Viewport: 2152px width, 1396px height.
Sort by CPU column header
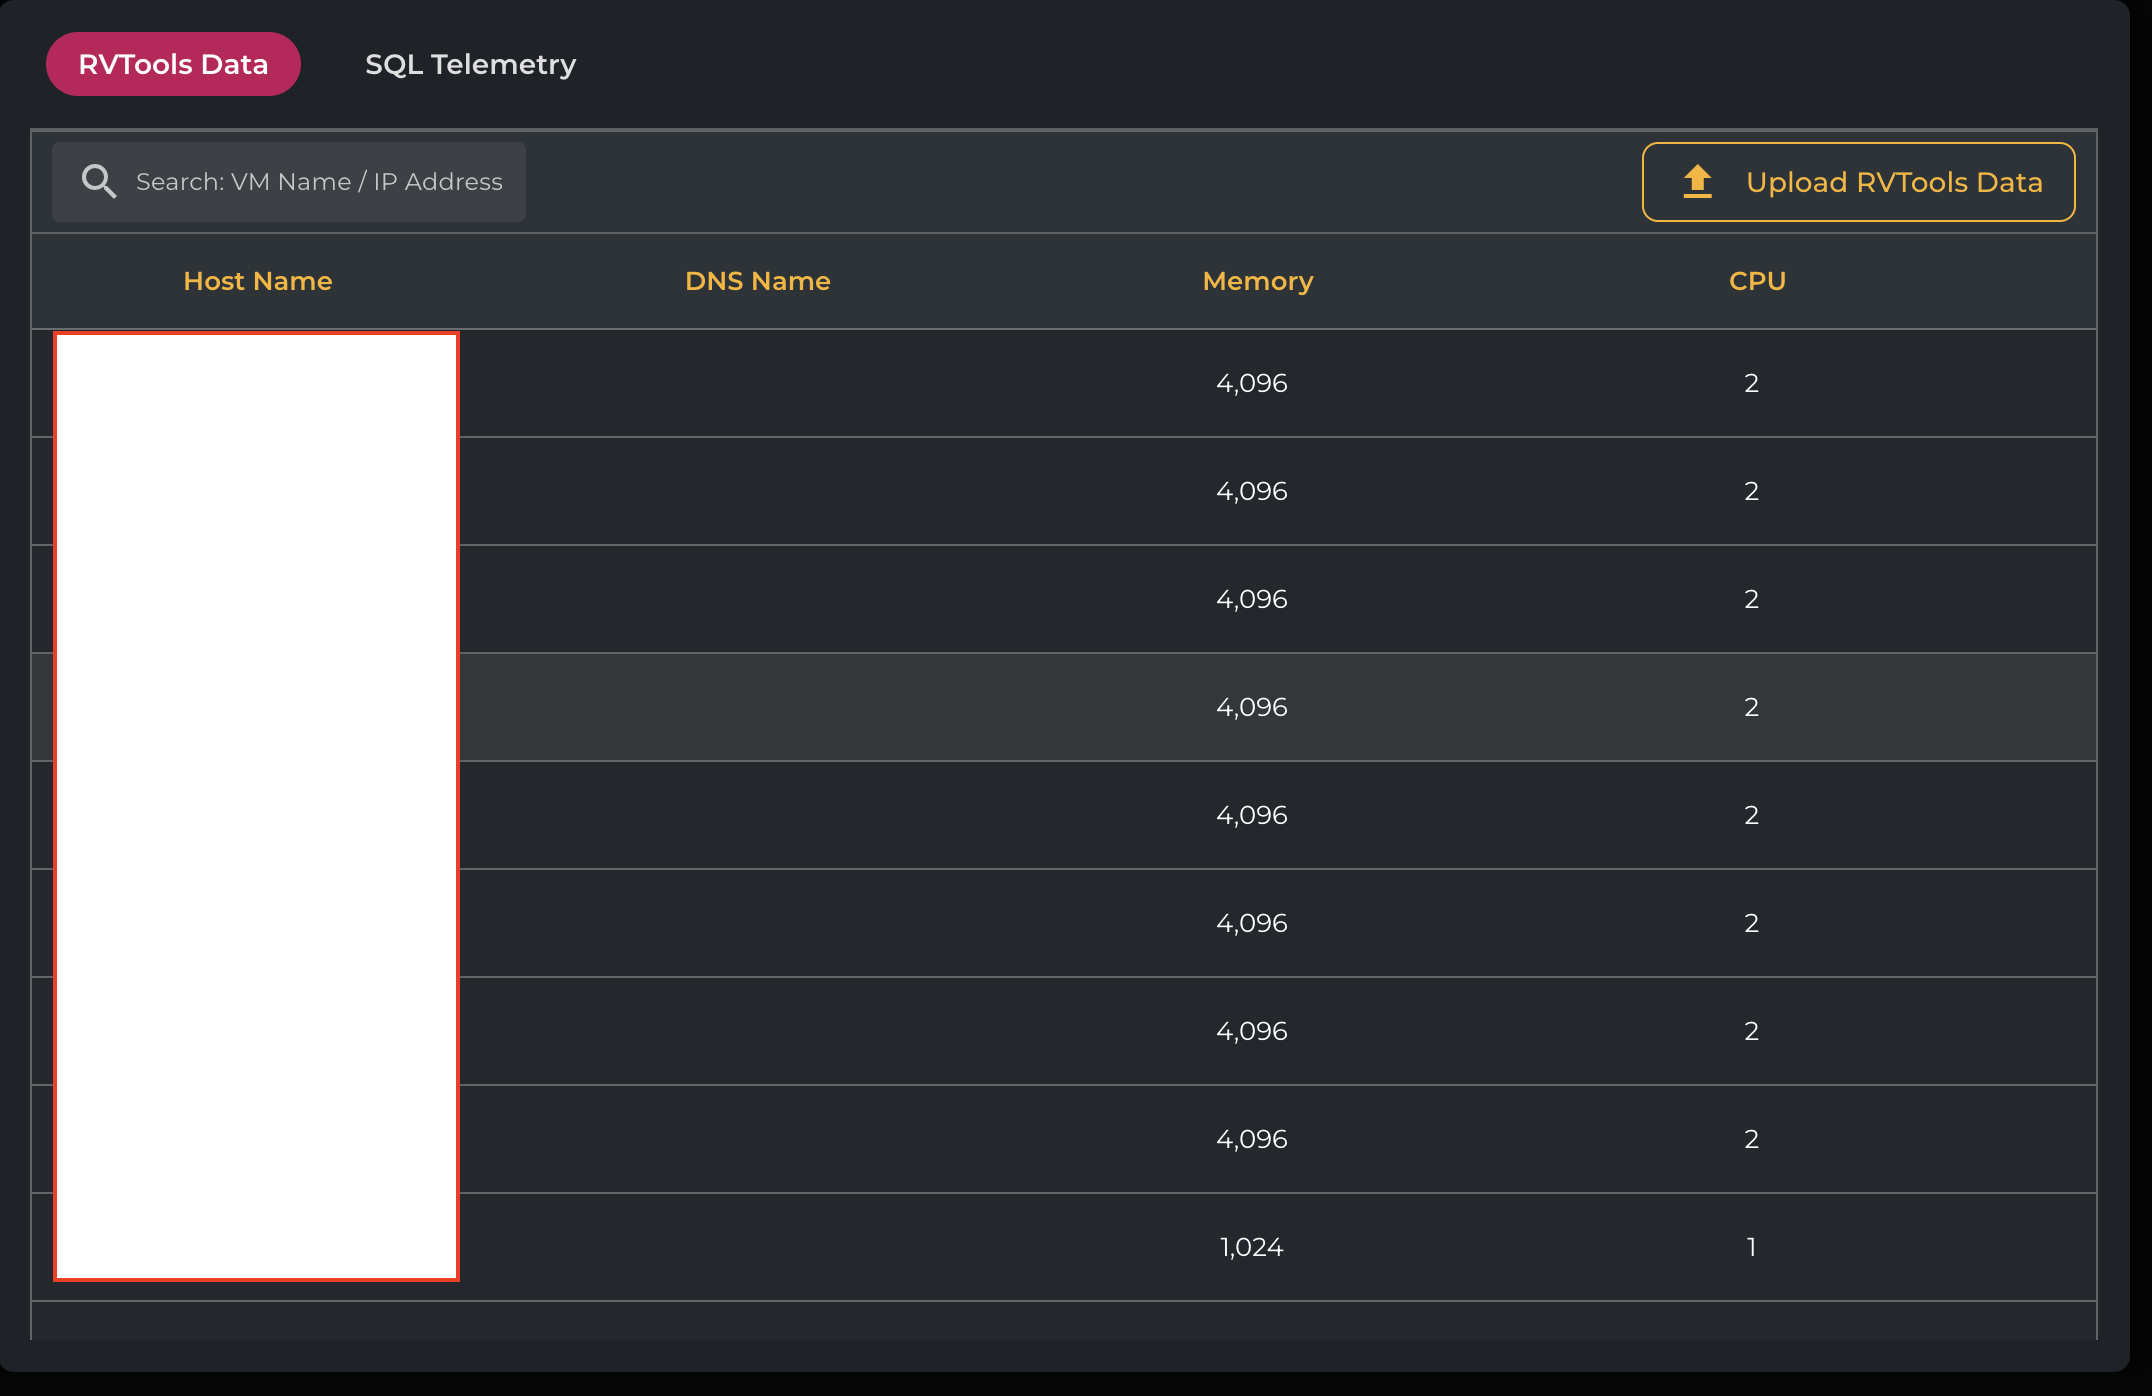(x=1757, y=281)
